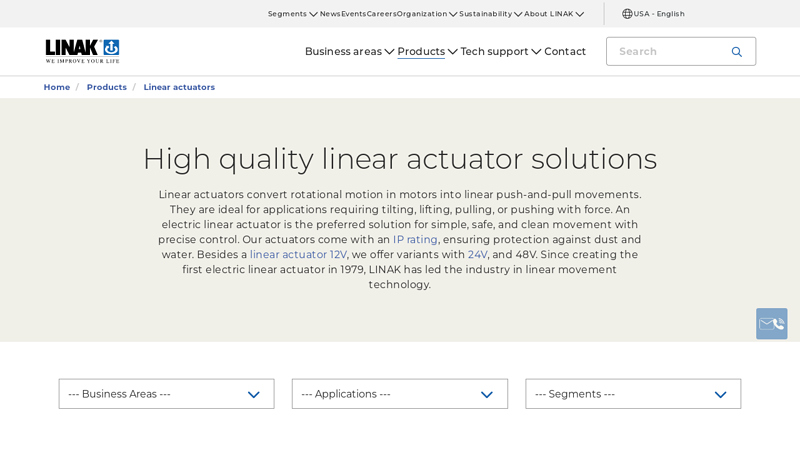Screen dimensions: 800x450
Task: Go to Careers in the top bar
Action: pyautogui.click(x=382, y=14)
